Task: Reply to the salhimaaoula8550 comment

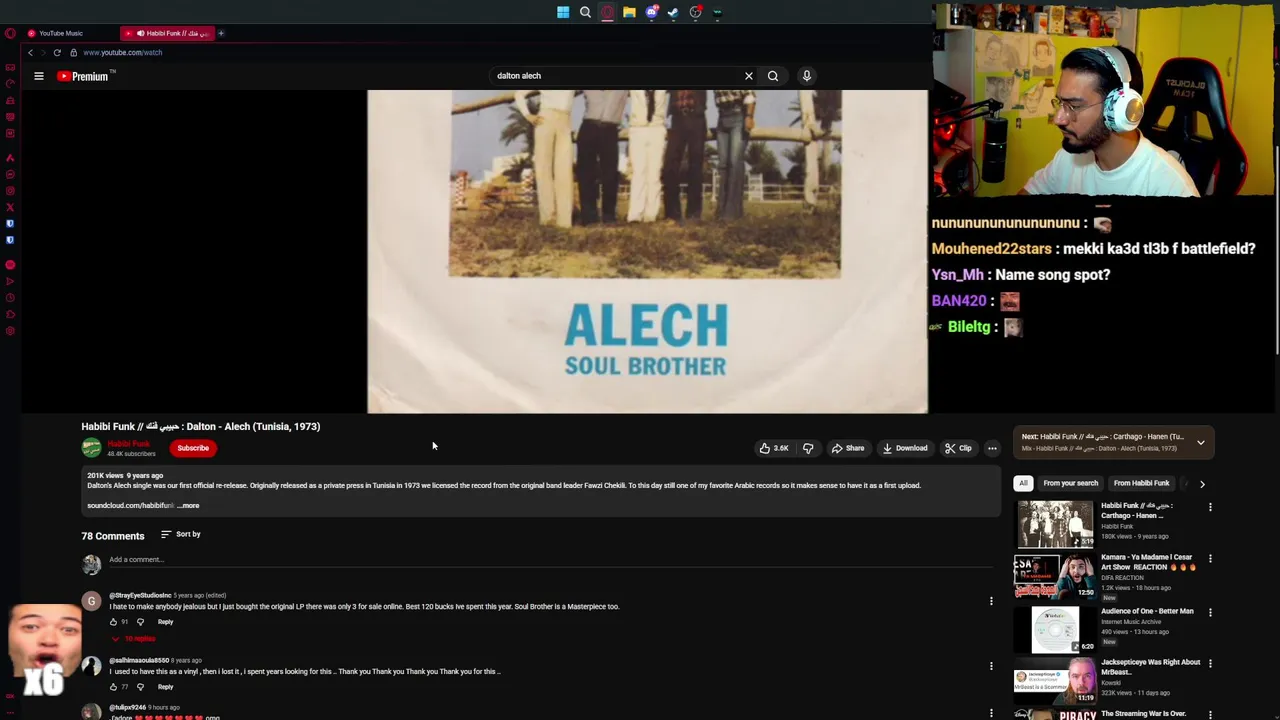Action: 165,687
